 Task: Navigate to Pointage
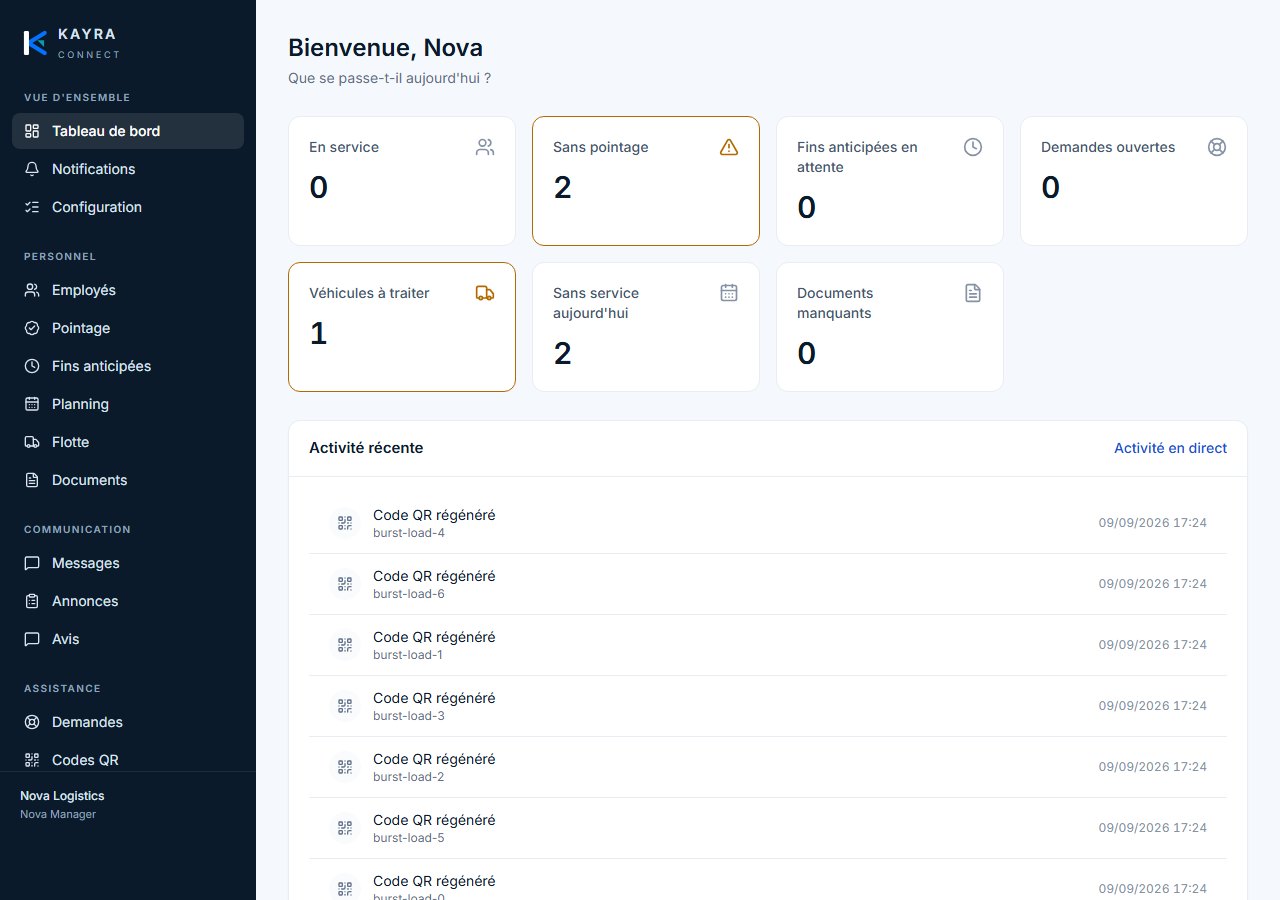pyautogui.click(x=128, y=328)
